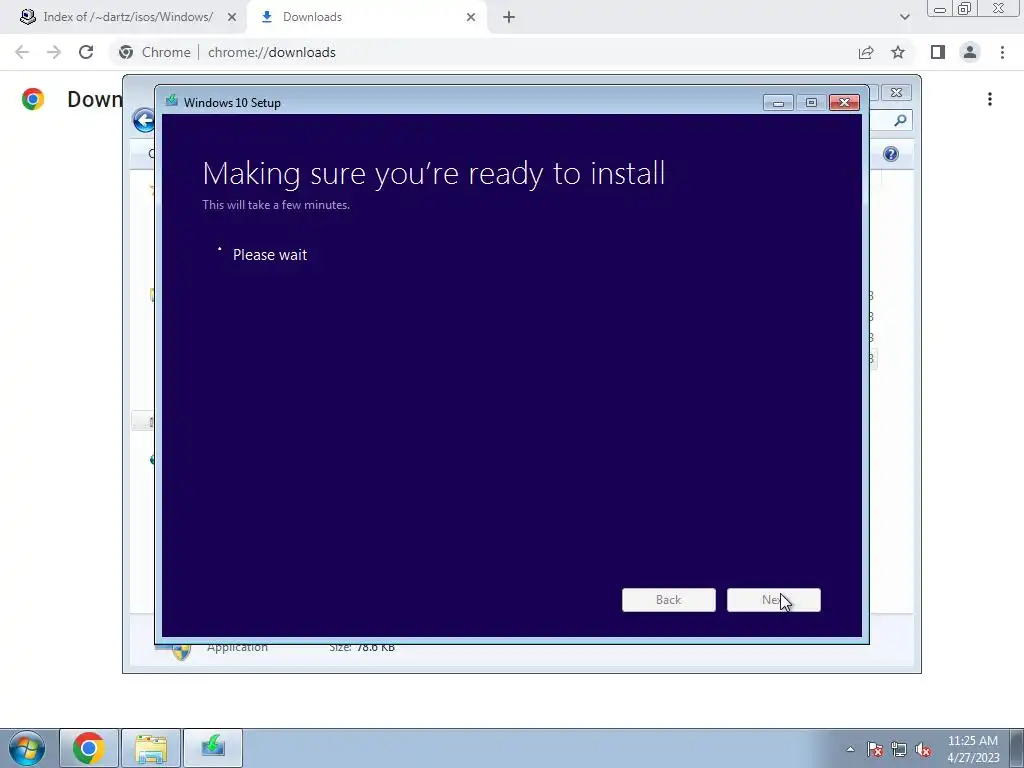Click the Windows 10 Setup title bar icon

172,101
